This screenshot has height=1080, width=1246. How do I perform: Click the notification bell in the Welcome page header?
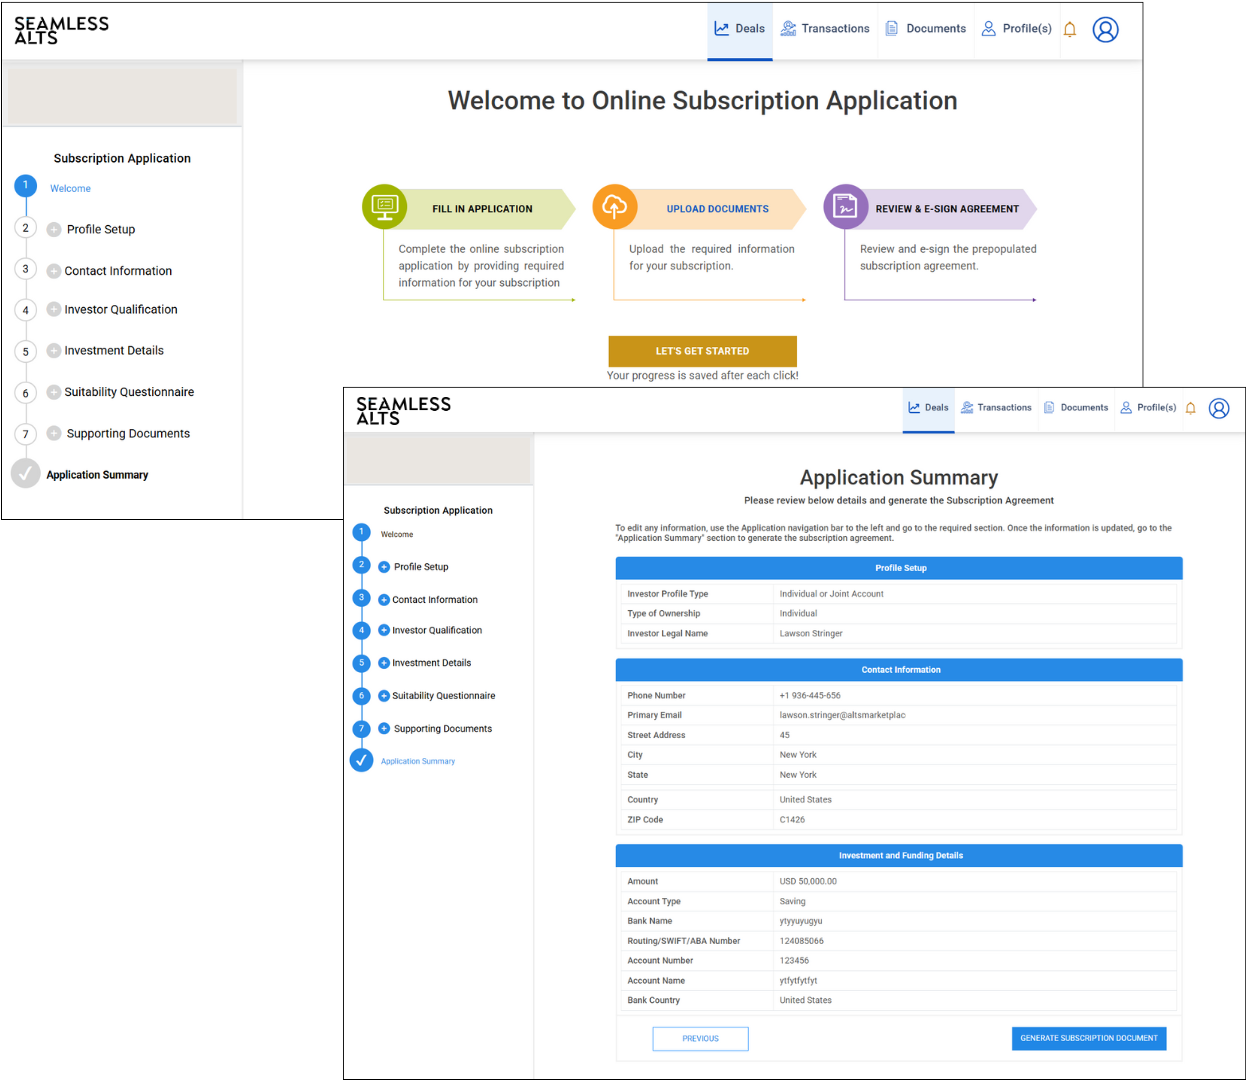click(x=1070, y=29)
